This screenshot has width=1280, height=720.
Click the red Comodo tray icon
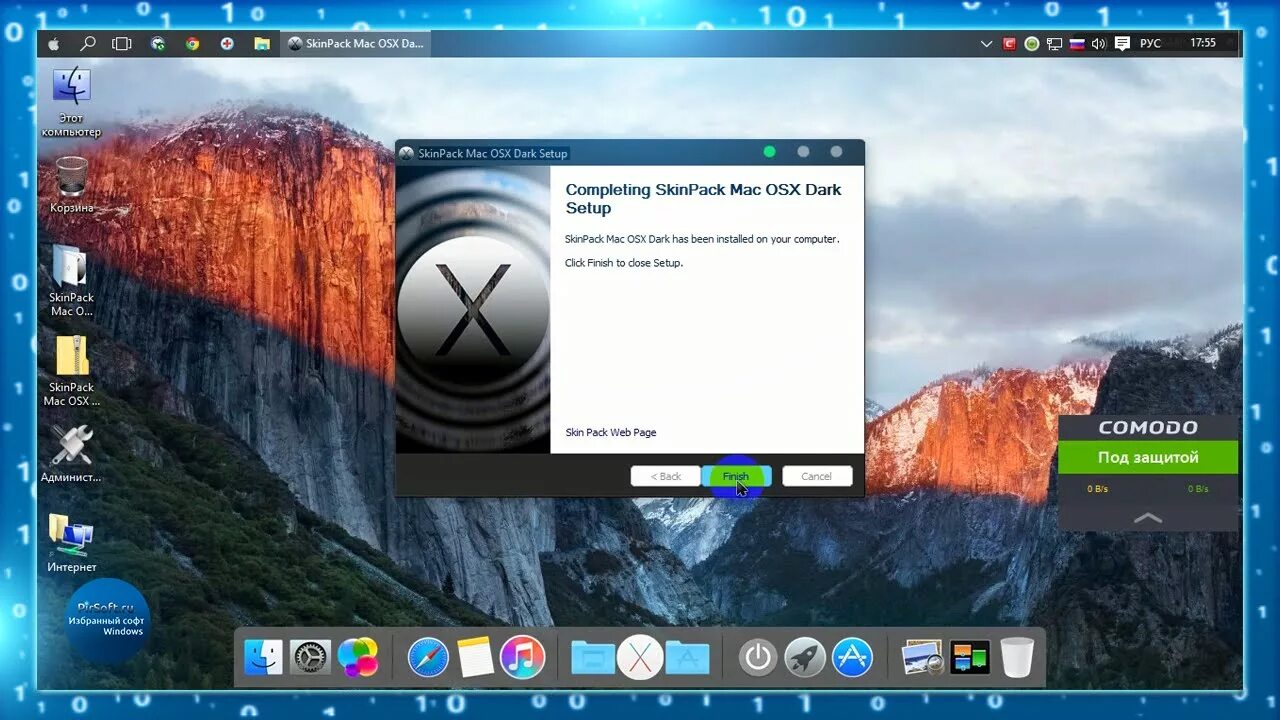tap(1010, 44)
